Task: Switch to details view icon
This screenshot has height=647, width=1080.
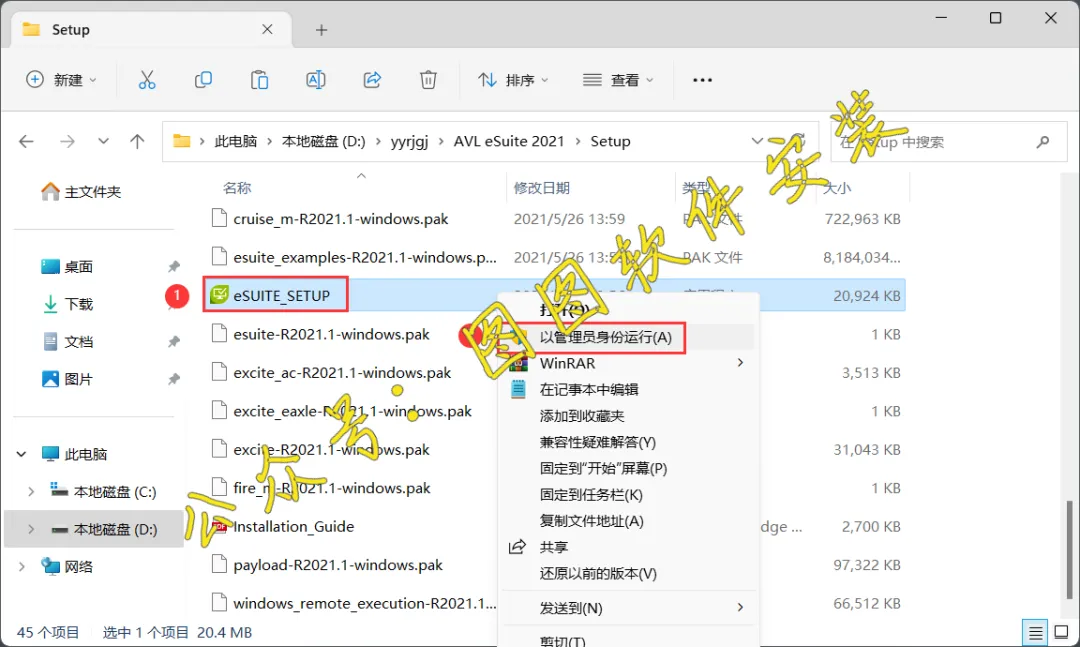Action: click(1035, 632)
